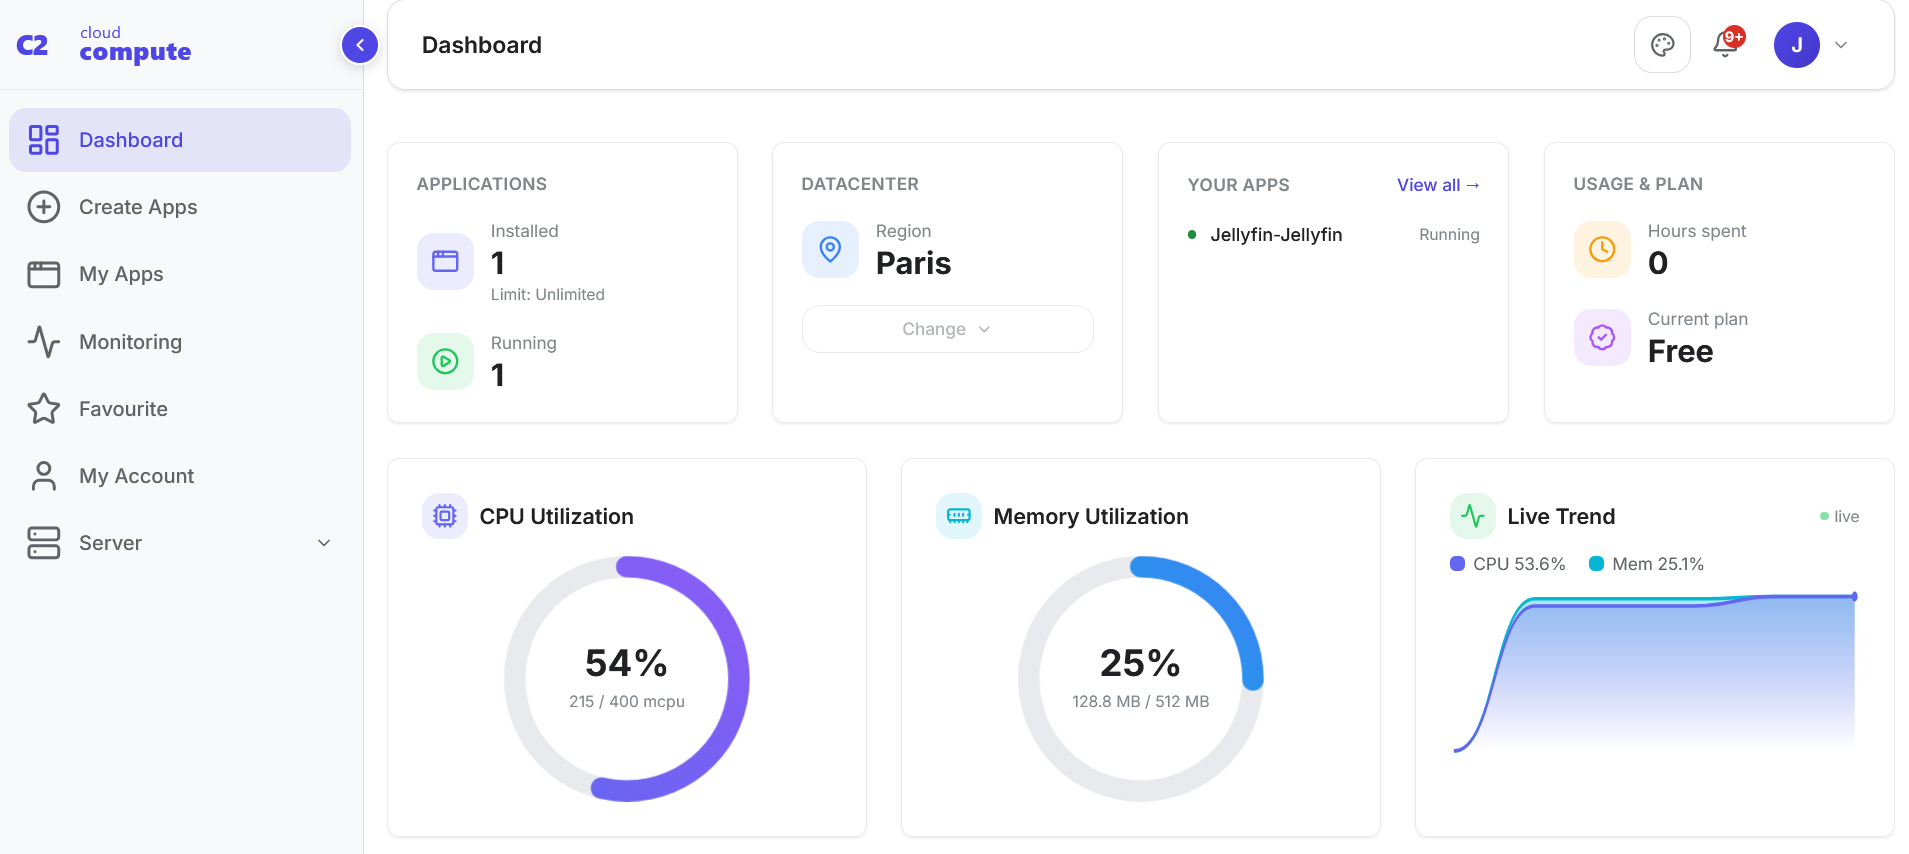This screenshot has width=1909, height=854.
Task: Click the C2 cloud compute logo
Action: (x=104, y=45)
